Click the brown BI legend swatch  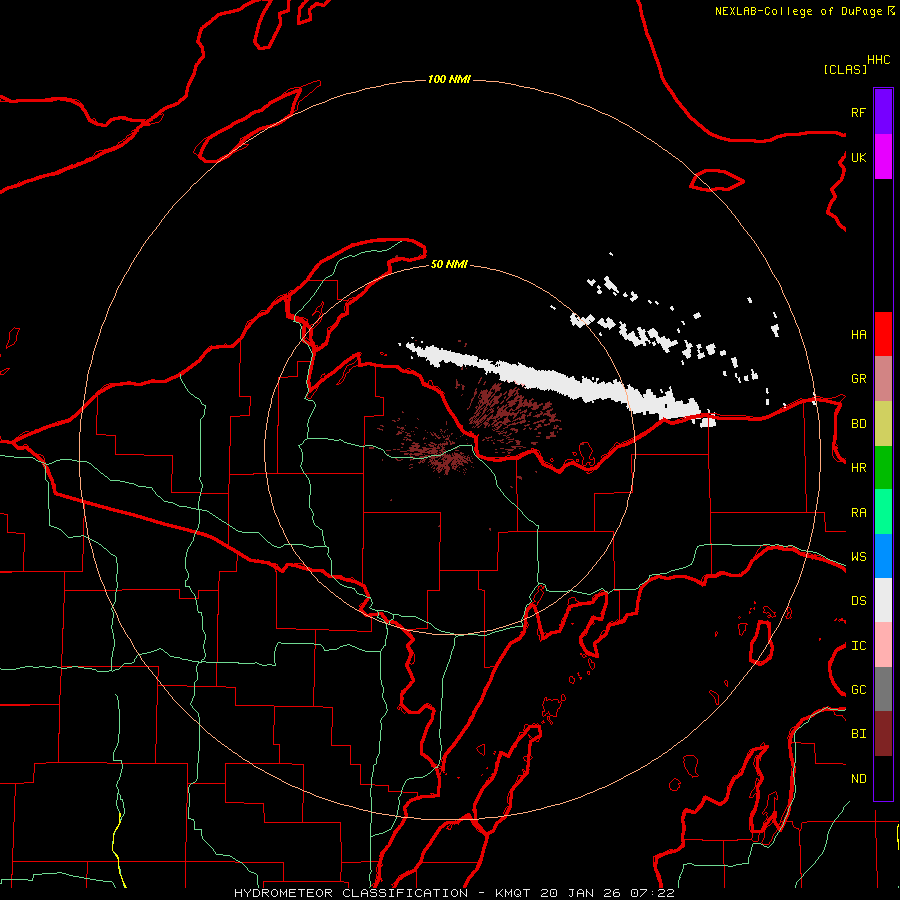(883, 734)
